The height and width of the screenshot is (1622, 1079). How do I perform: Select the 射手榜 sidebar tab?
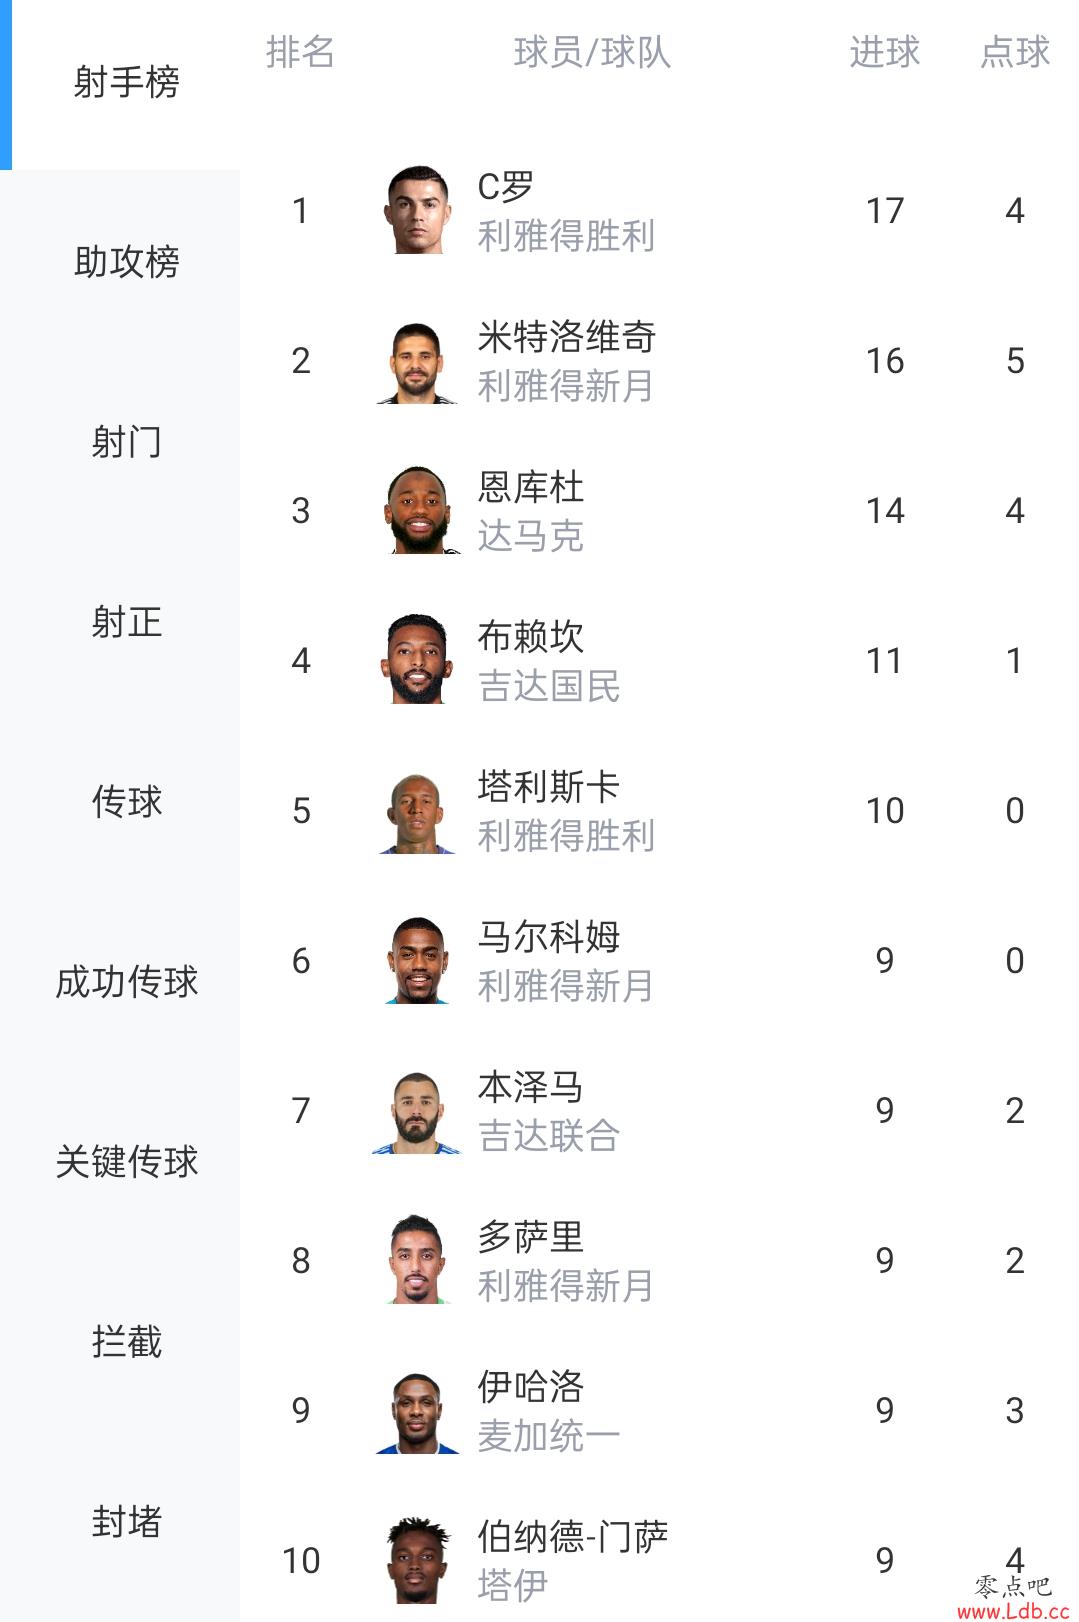tap(126, 81)
